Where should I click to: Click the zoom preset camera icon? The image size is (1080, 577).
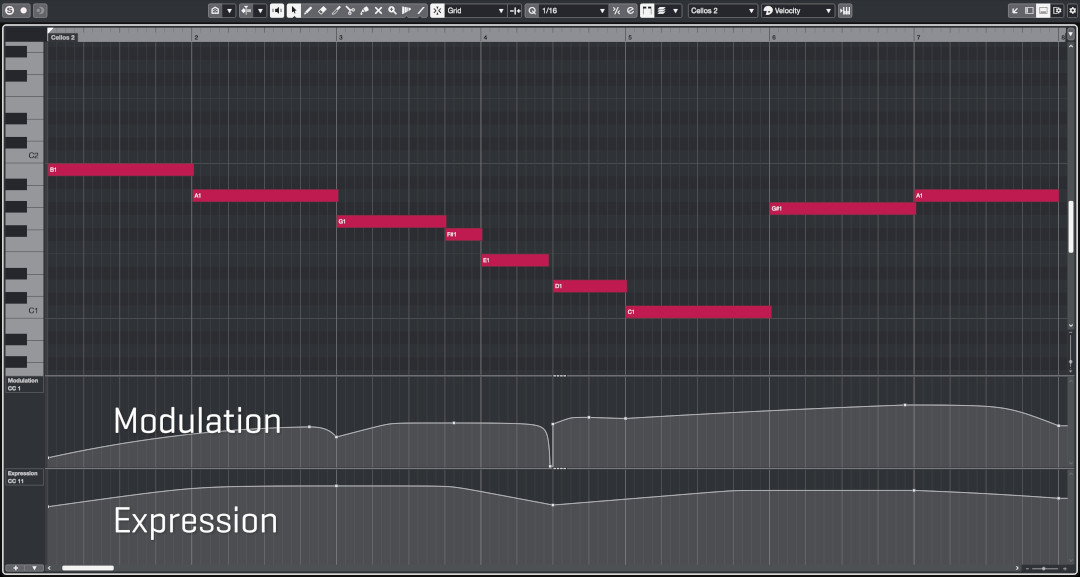click(x=216, y=11)
